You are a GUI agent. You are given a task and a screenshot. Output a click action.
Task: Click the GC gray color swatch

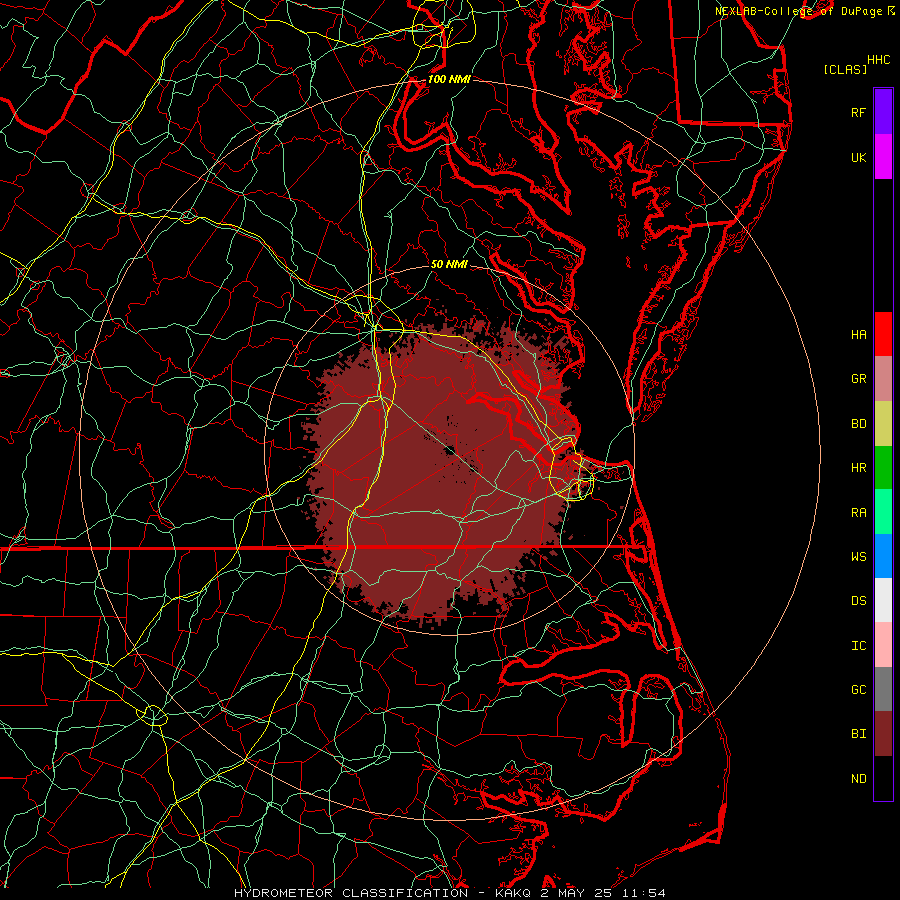(x=883, y=689)
